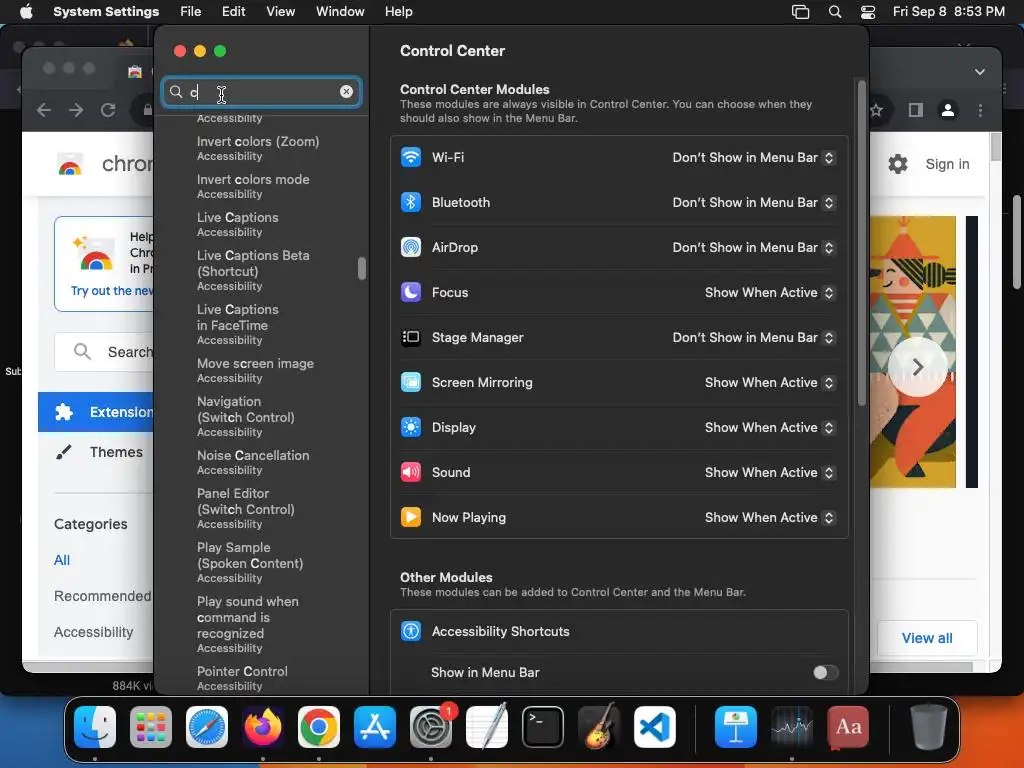Screen dimensions: 1024x768
Task: Select Noise Cancellation search result
Action: [x=253, y=462]
